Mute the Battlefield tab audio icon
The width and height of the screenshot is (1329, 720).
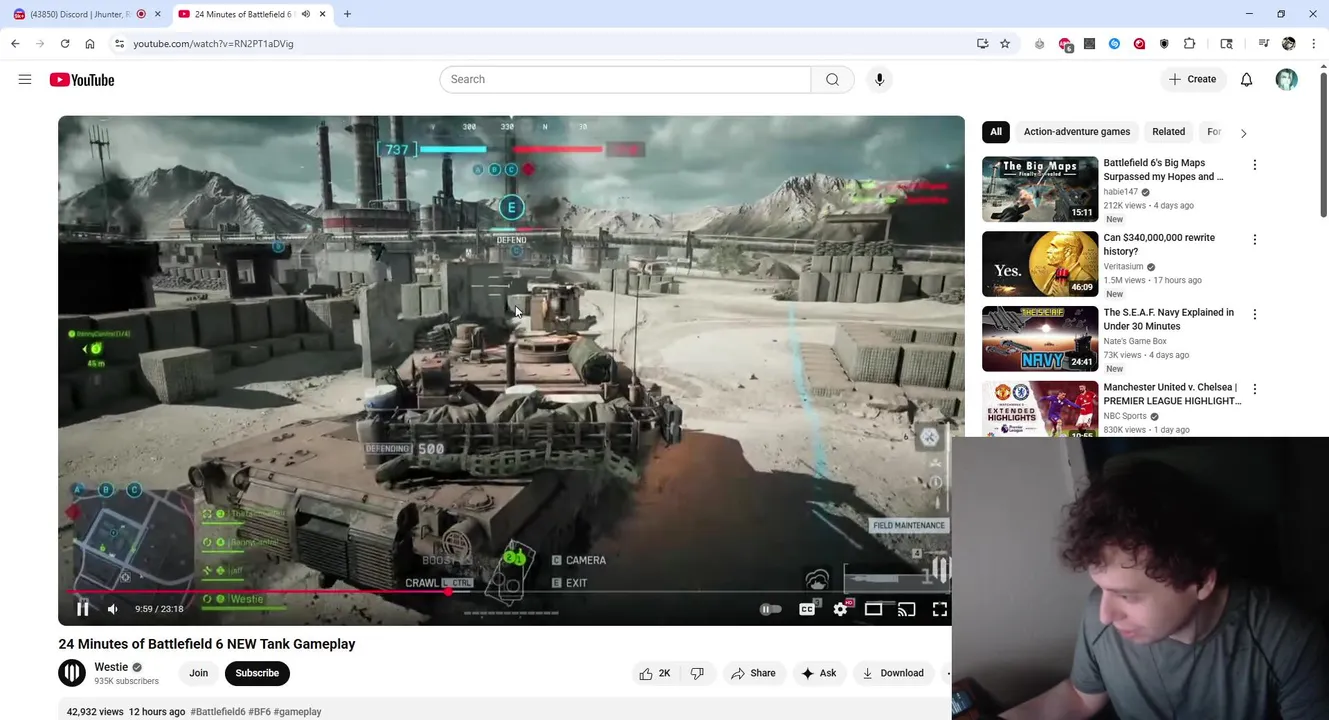(x=306, y=14)
